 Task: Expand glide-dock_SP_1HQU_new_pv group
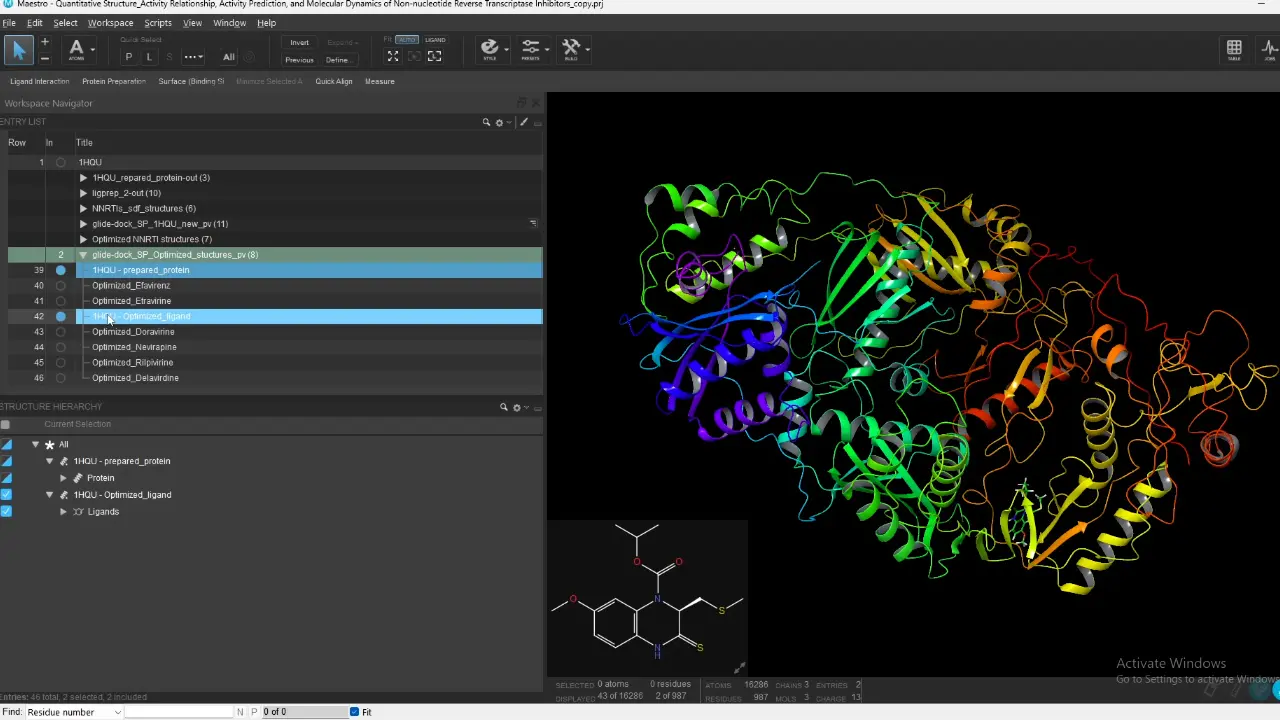(x=84, y=224)
